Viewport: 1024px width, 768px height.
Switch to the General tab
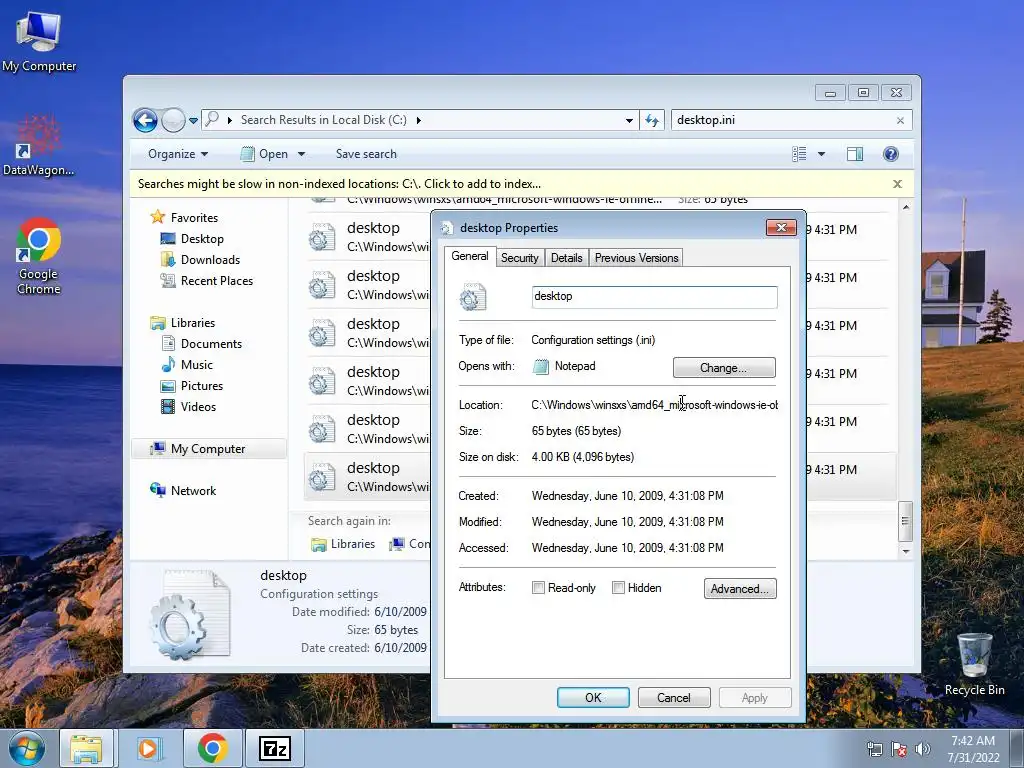point(470,256)
